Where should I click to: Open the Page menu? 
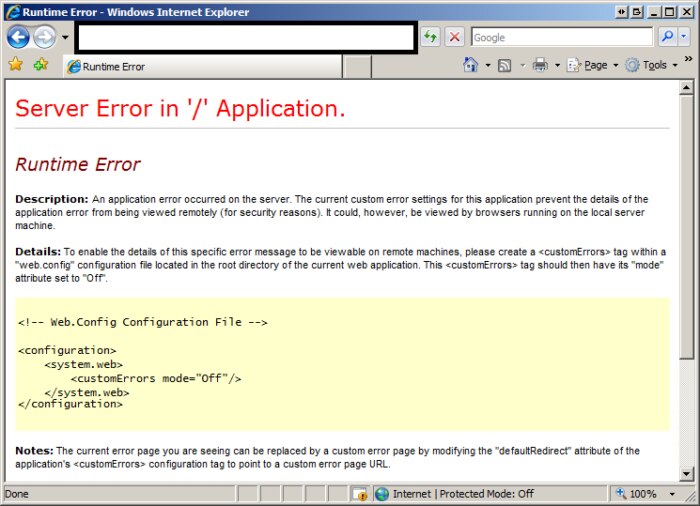tap(594, 65)
